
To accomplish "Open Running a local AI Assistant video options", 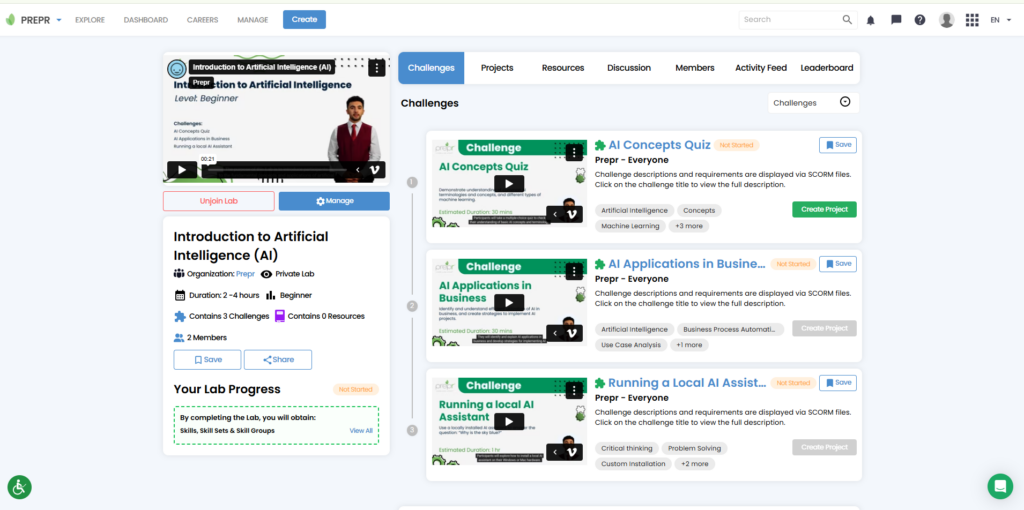I will 573,390.
